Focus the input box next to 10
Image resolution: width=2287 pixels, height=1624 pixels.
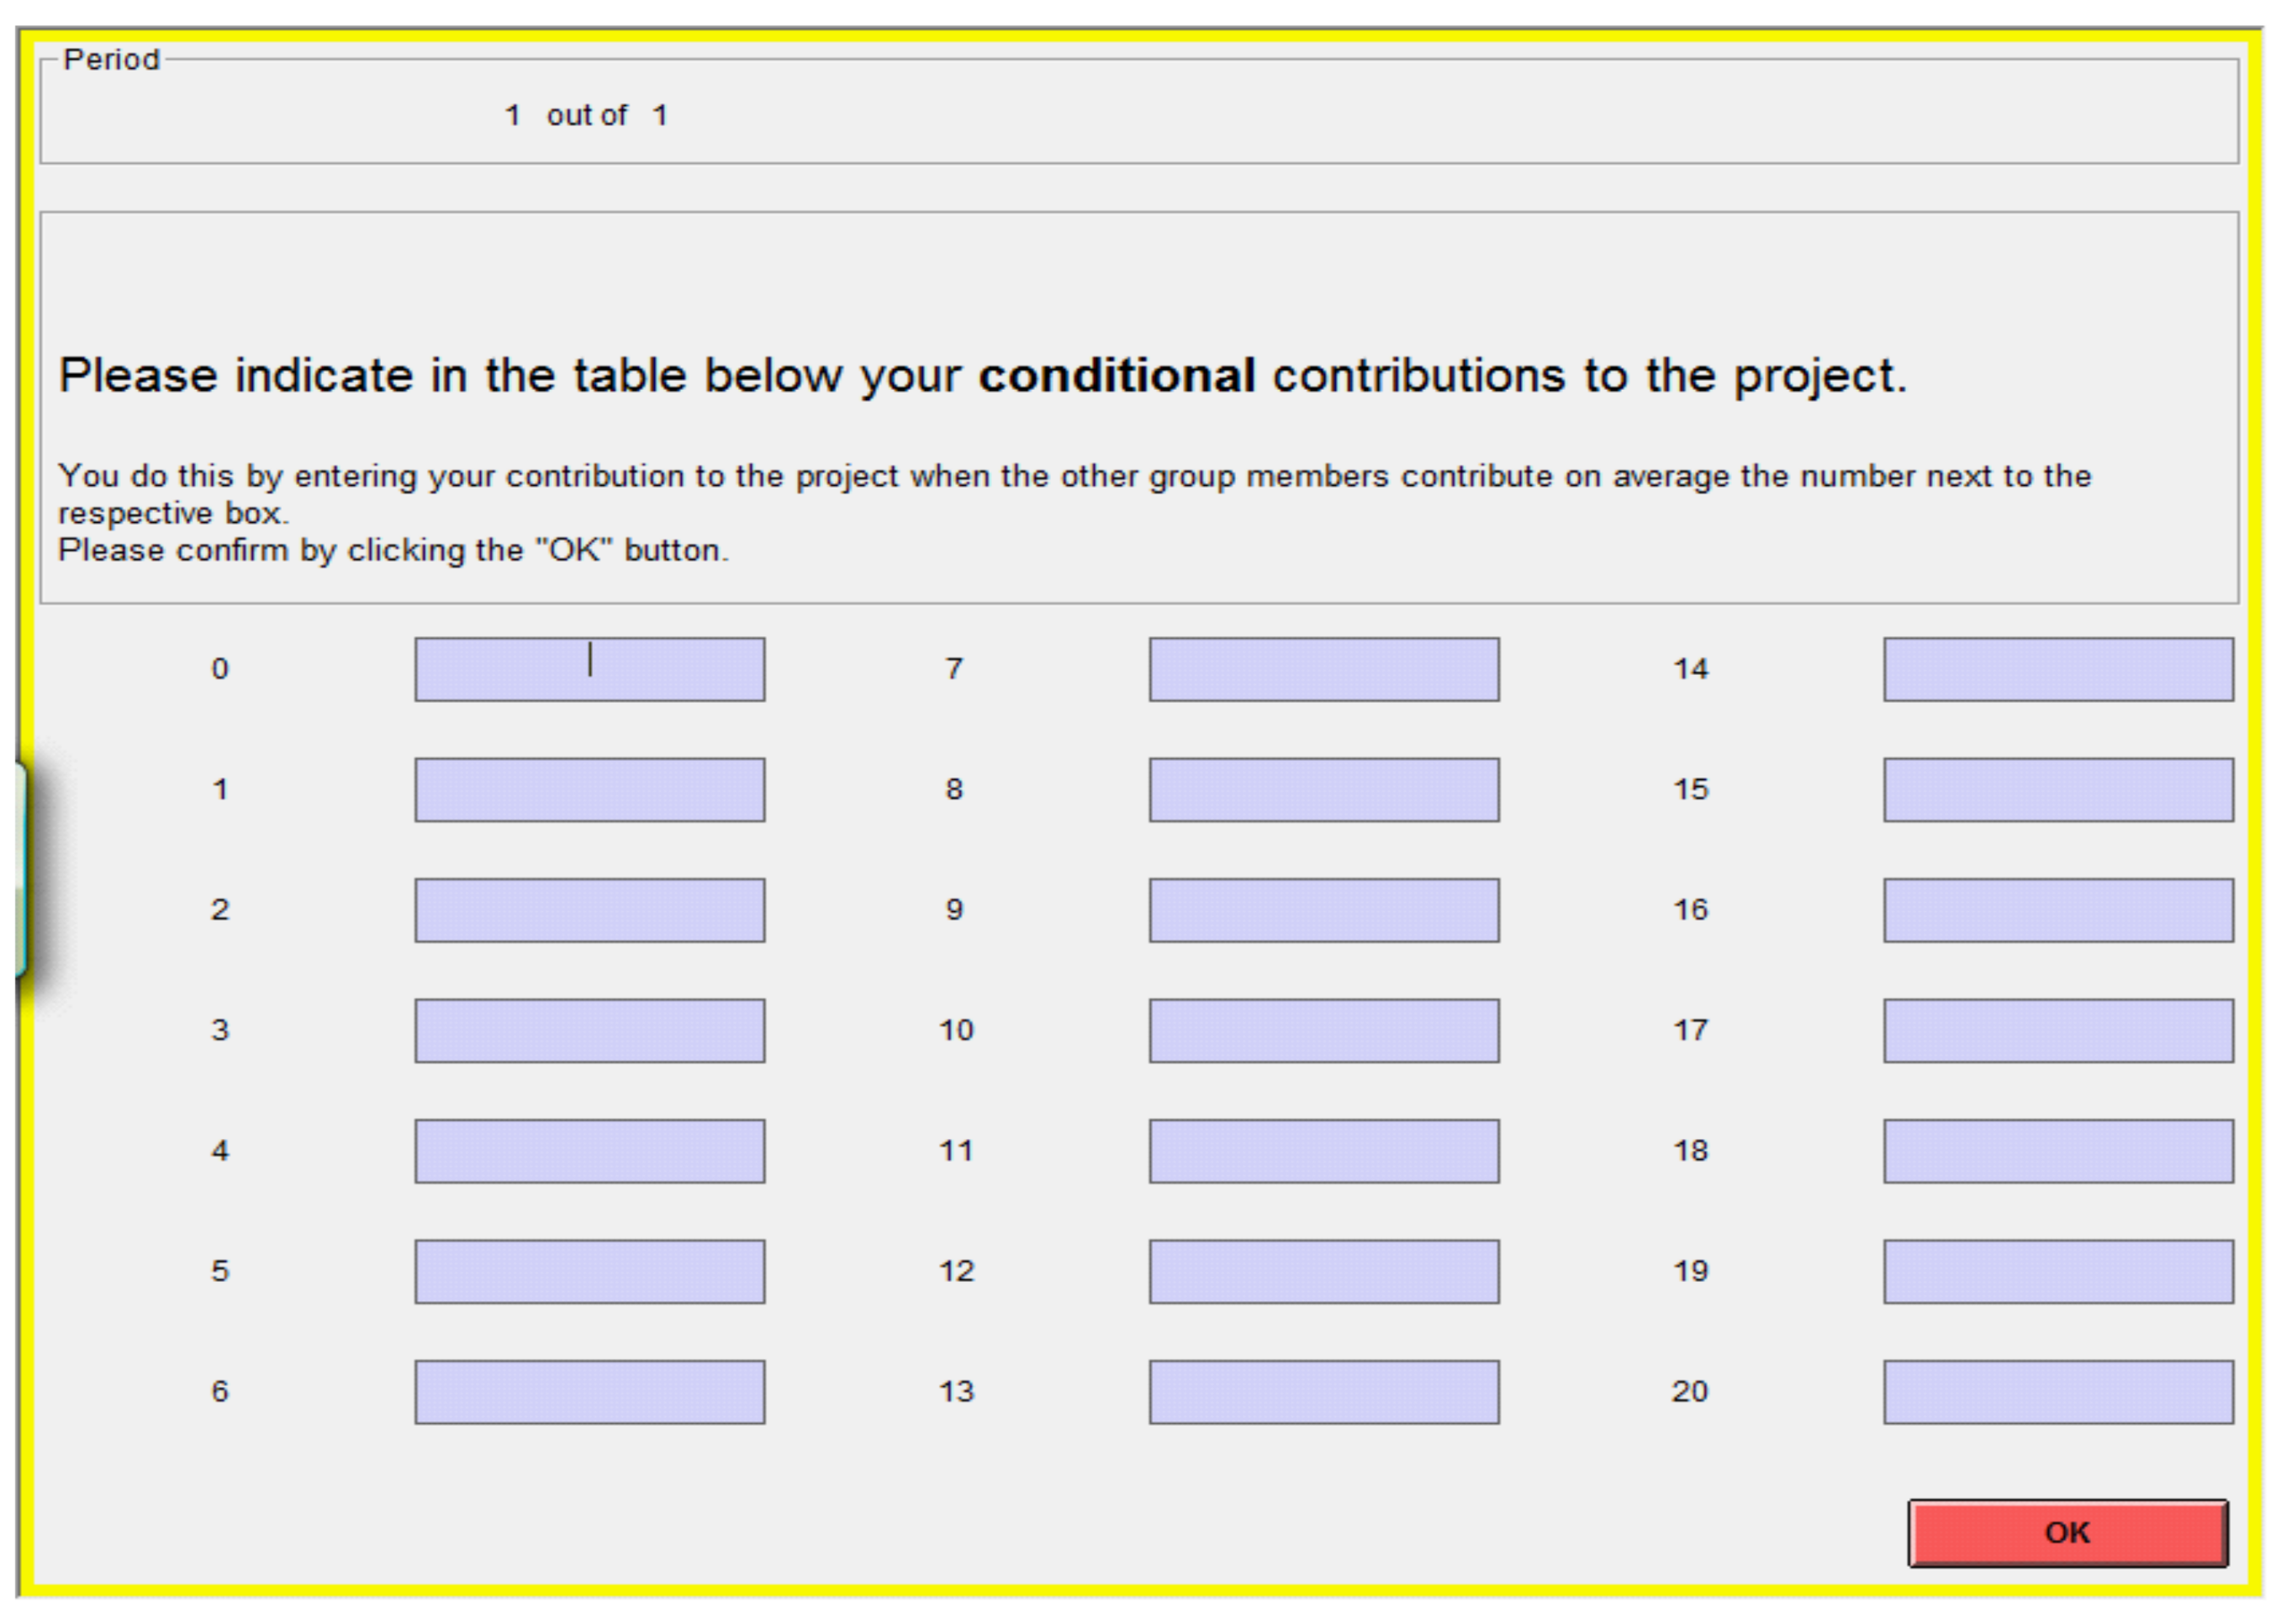tap(1323, 1030)
